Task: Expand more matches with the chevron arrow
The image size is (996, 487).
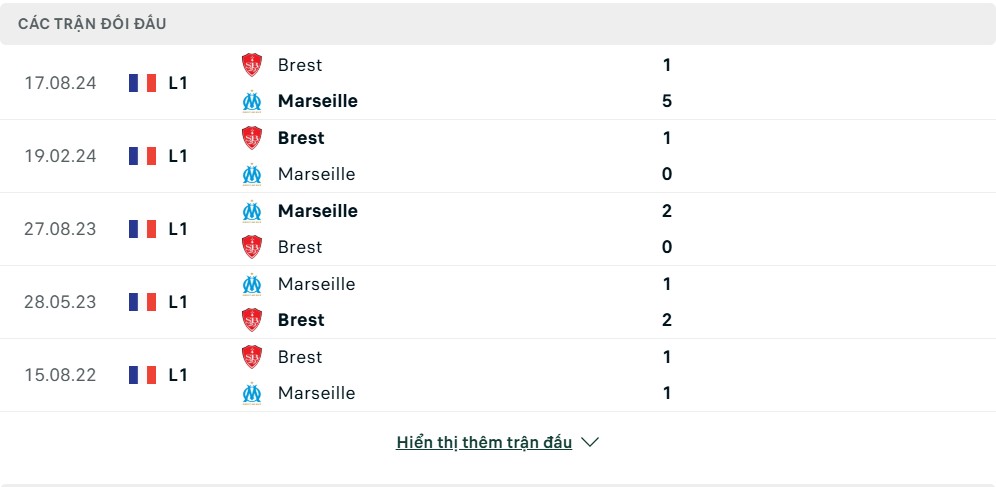Action: coord(590,442)
